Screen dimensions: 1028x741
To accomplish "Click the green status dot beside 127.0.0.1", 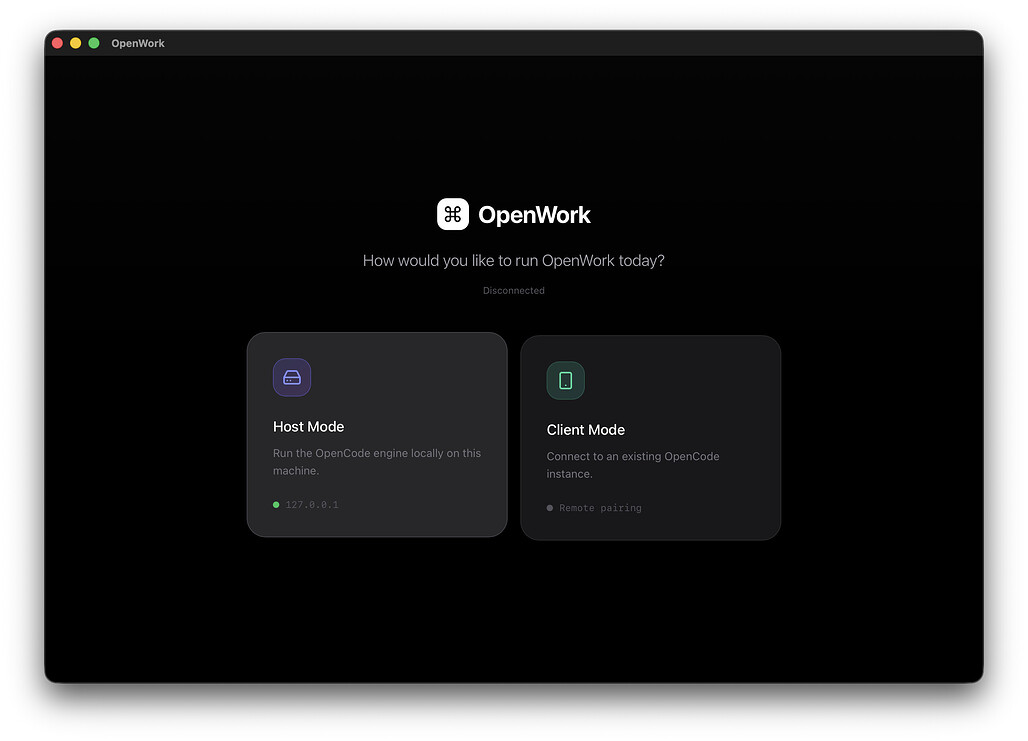I will pyautogui.click(x=276, y=505).
